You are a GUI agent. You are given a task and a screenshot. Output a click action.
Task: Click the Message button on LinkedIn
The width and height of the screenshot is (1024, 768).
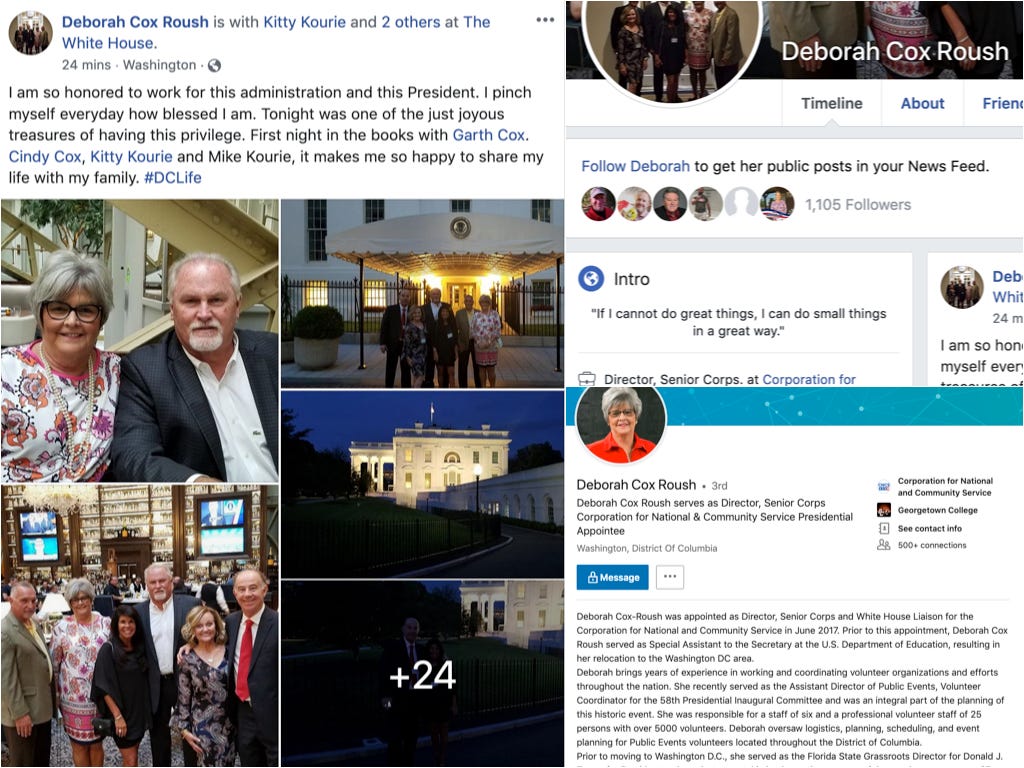613,577
